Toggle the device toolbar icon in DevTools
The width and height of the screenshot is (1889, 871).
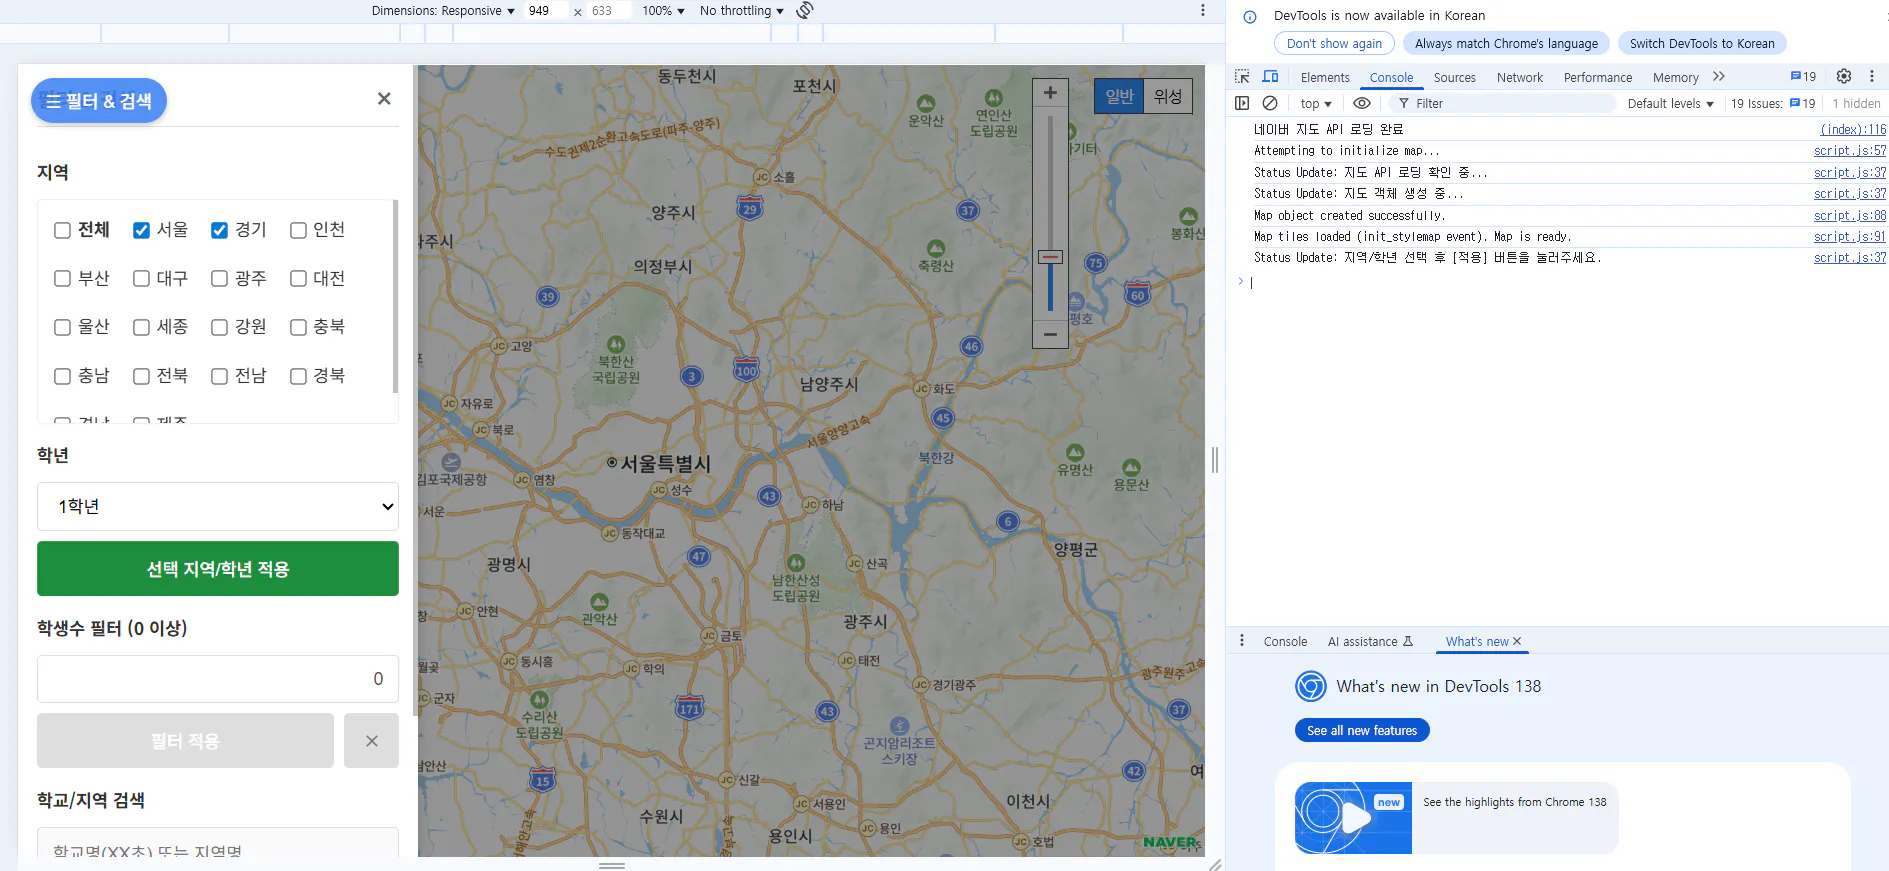click(1270, 77)
